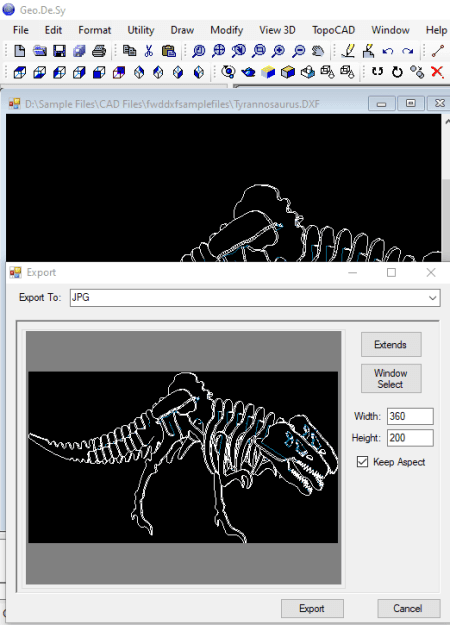Open the Utility menu
Image resolution: width=450 pixels, height=625 pixels.
click(x=141, y=30)
